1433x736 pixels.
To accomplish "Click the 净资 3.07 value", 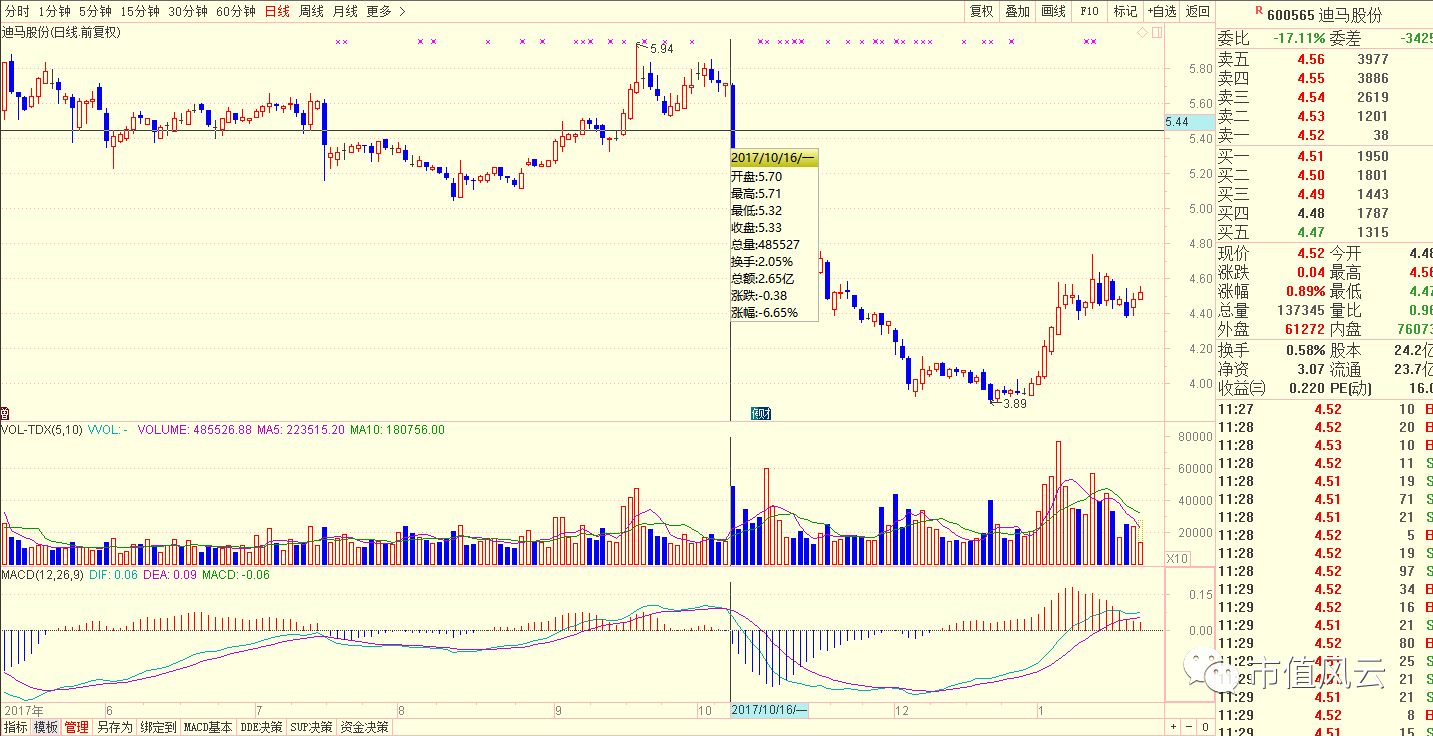I will coord(1310,370).
